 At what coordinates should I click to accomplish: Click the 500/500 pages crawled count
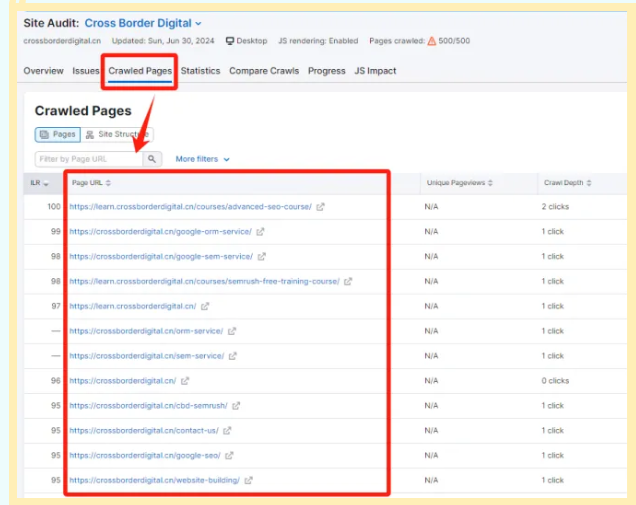(x=454, y=41)
